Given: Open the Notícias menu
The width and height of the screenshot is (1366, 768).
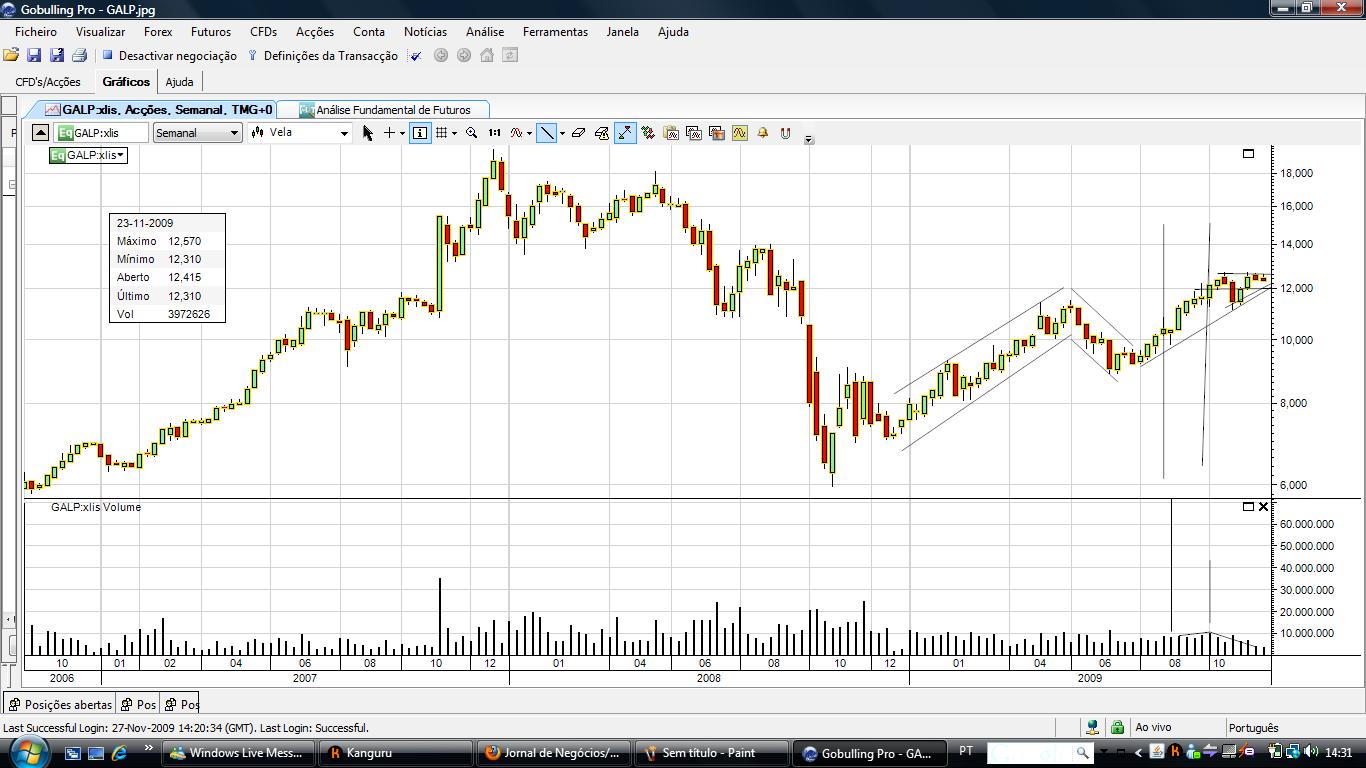Looking at the screenshot, I should coord(425,32).
